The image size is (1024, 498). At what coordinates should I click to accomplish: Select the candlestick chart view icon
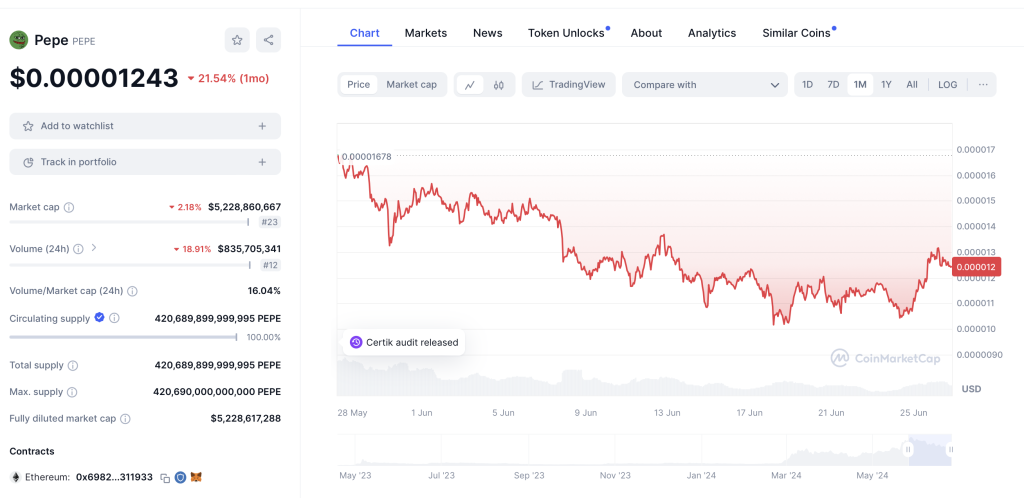499,85
